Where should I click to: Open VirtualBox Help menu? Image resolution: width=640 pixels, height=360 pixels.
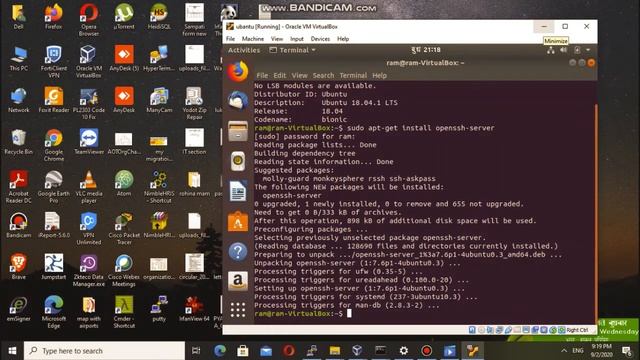click(343, 39)
